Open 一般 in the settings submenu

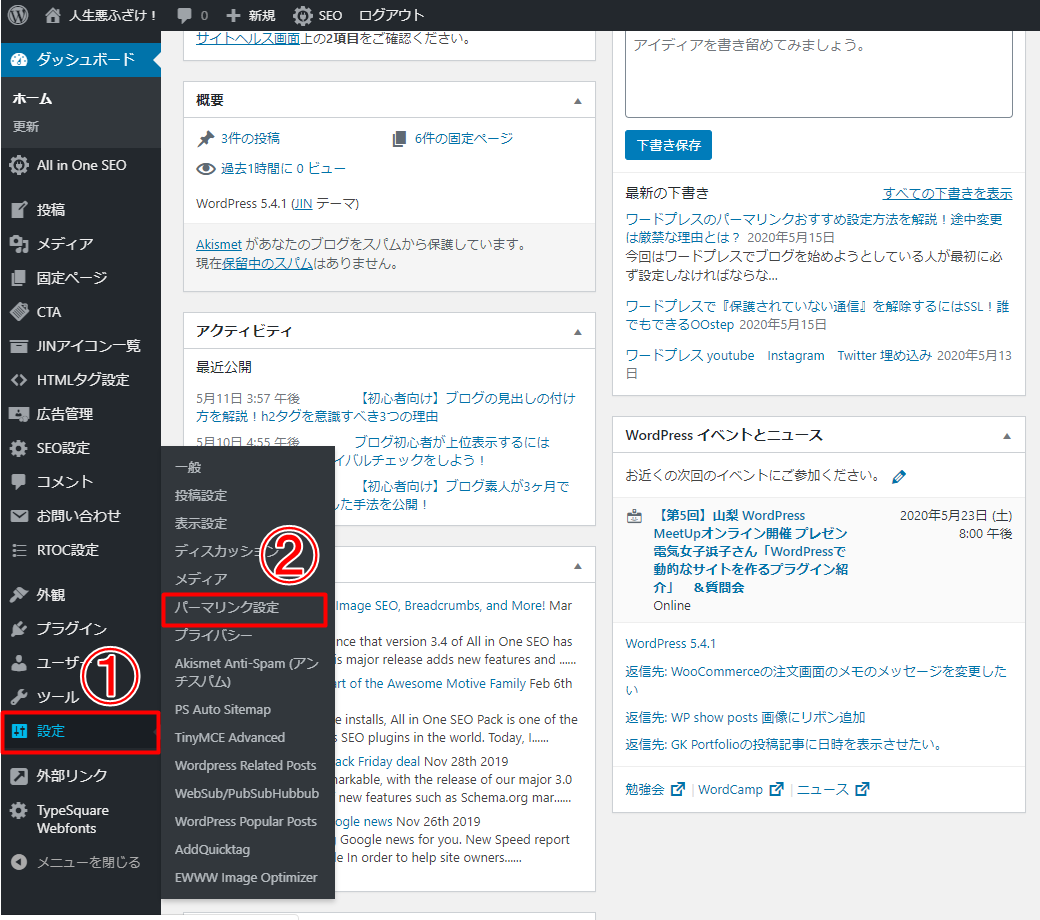(x=188, y=468)
